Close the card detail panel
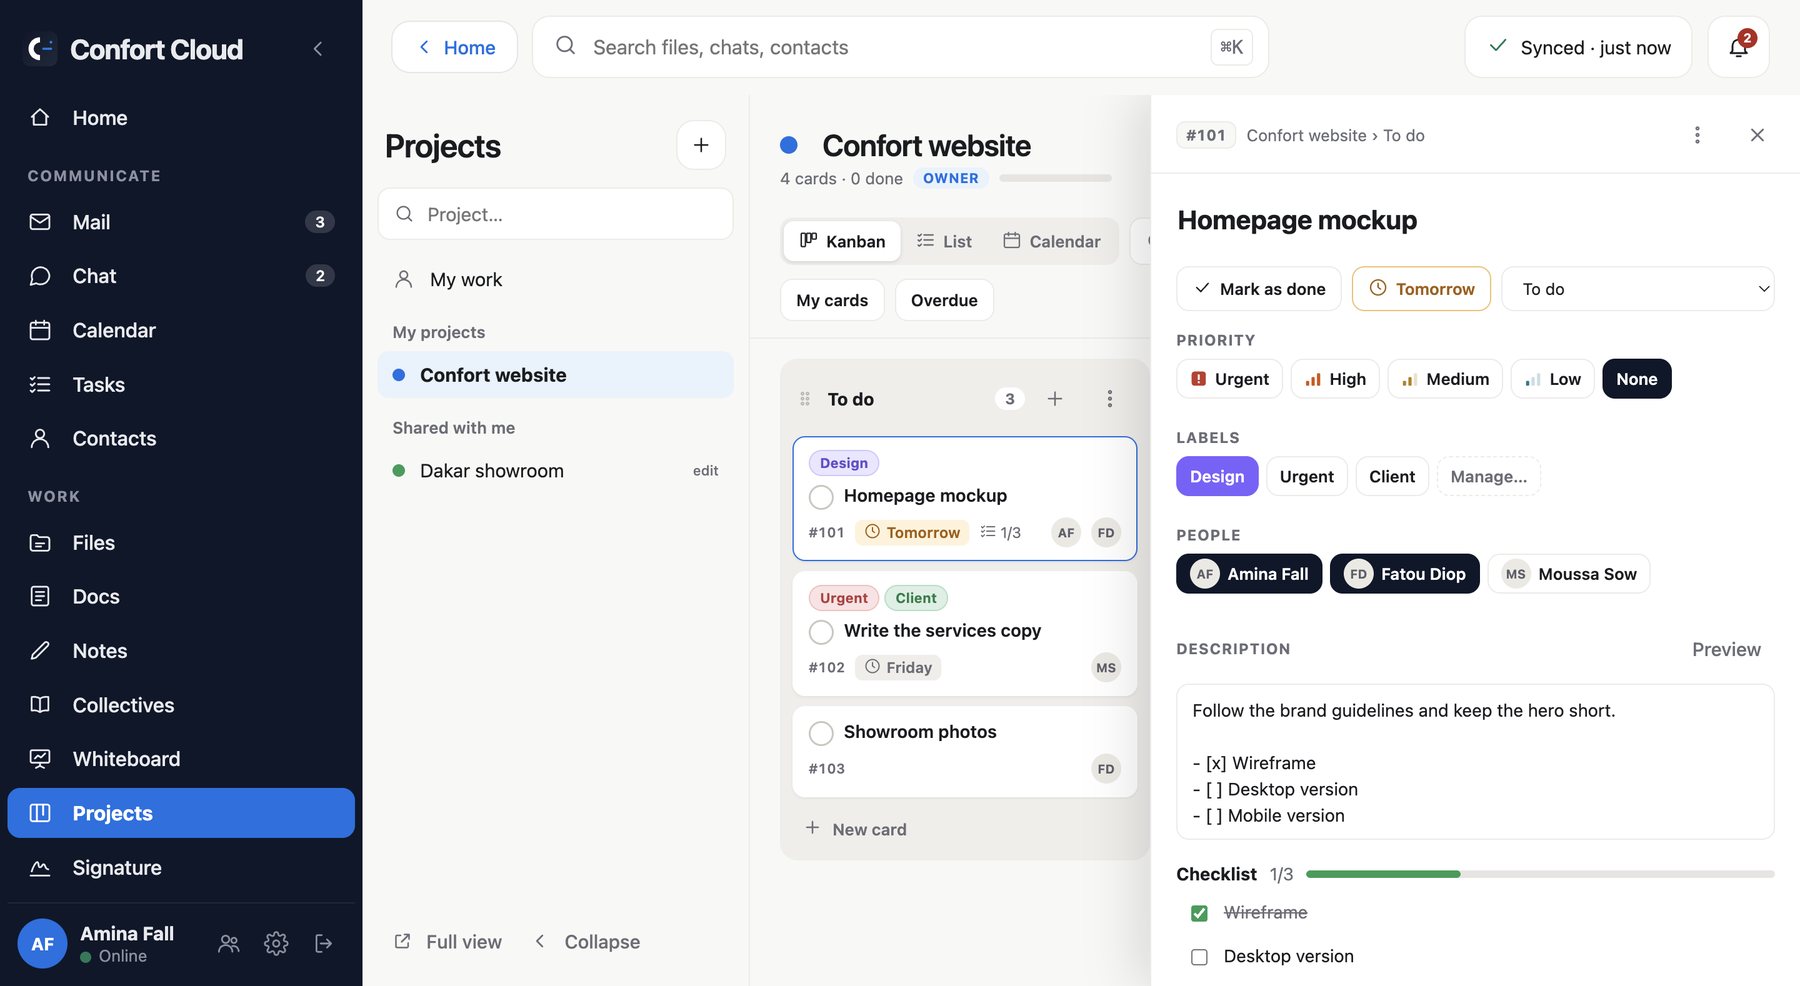 tap(1757, 135)
